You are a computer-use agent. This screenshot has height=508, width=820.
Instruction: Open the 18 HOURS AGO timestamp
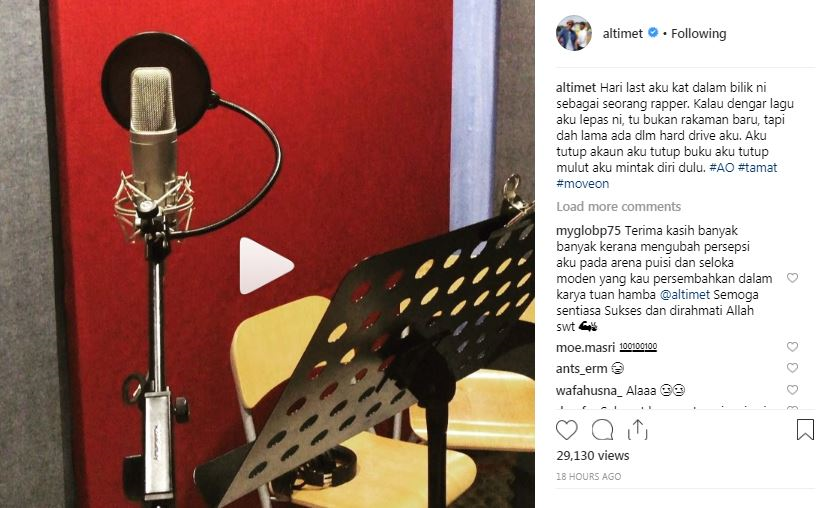[x=588, y=477]
